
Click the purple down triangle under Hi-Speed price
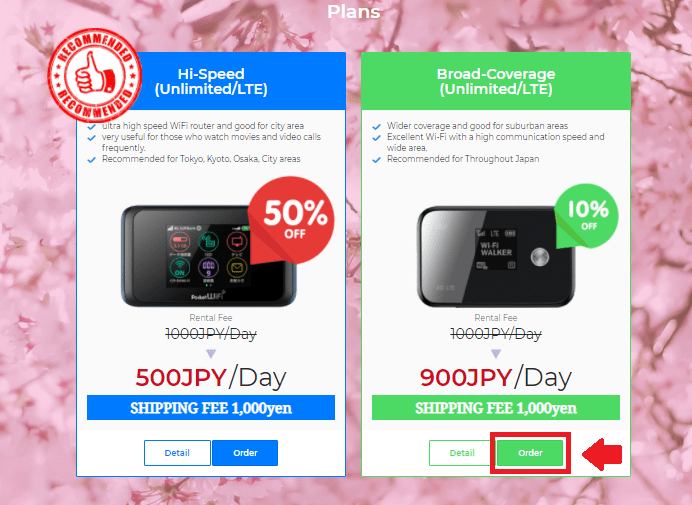pyautogui.click(x=211, y=354)
